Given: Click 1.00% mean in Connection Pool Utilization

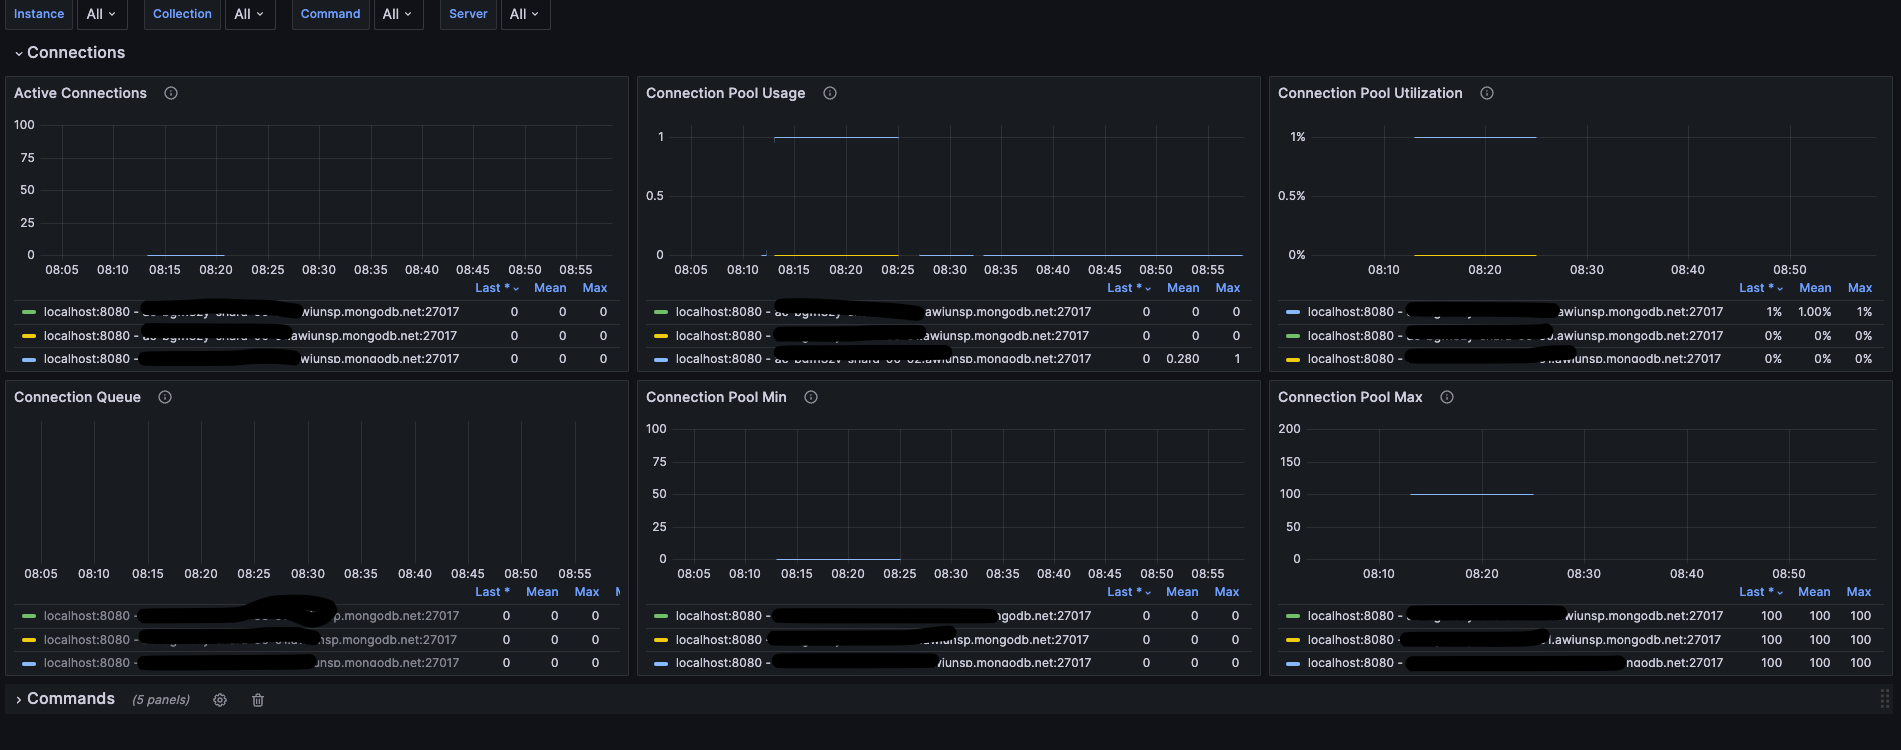Looking at the screenshot, I should [x=1815, y=312].
